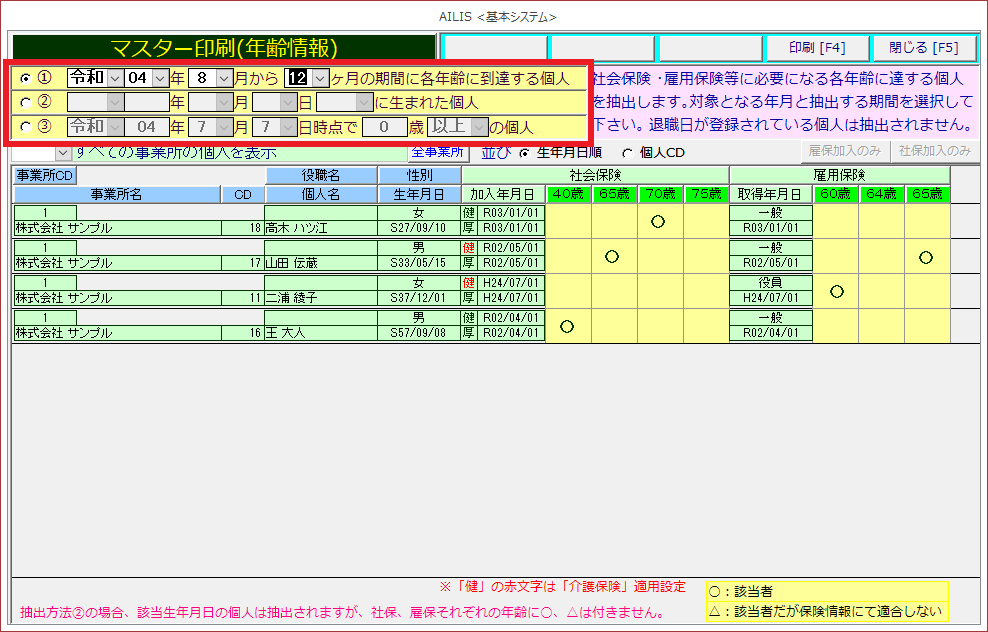Image resolution: width=988 pixels, height=632 pixels.
Task: Select radio option ③ for age at date
Action: [x=25, y=127]
